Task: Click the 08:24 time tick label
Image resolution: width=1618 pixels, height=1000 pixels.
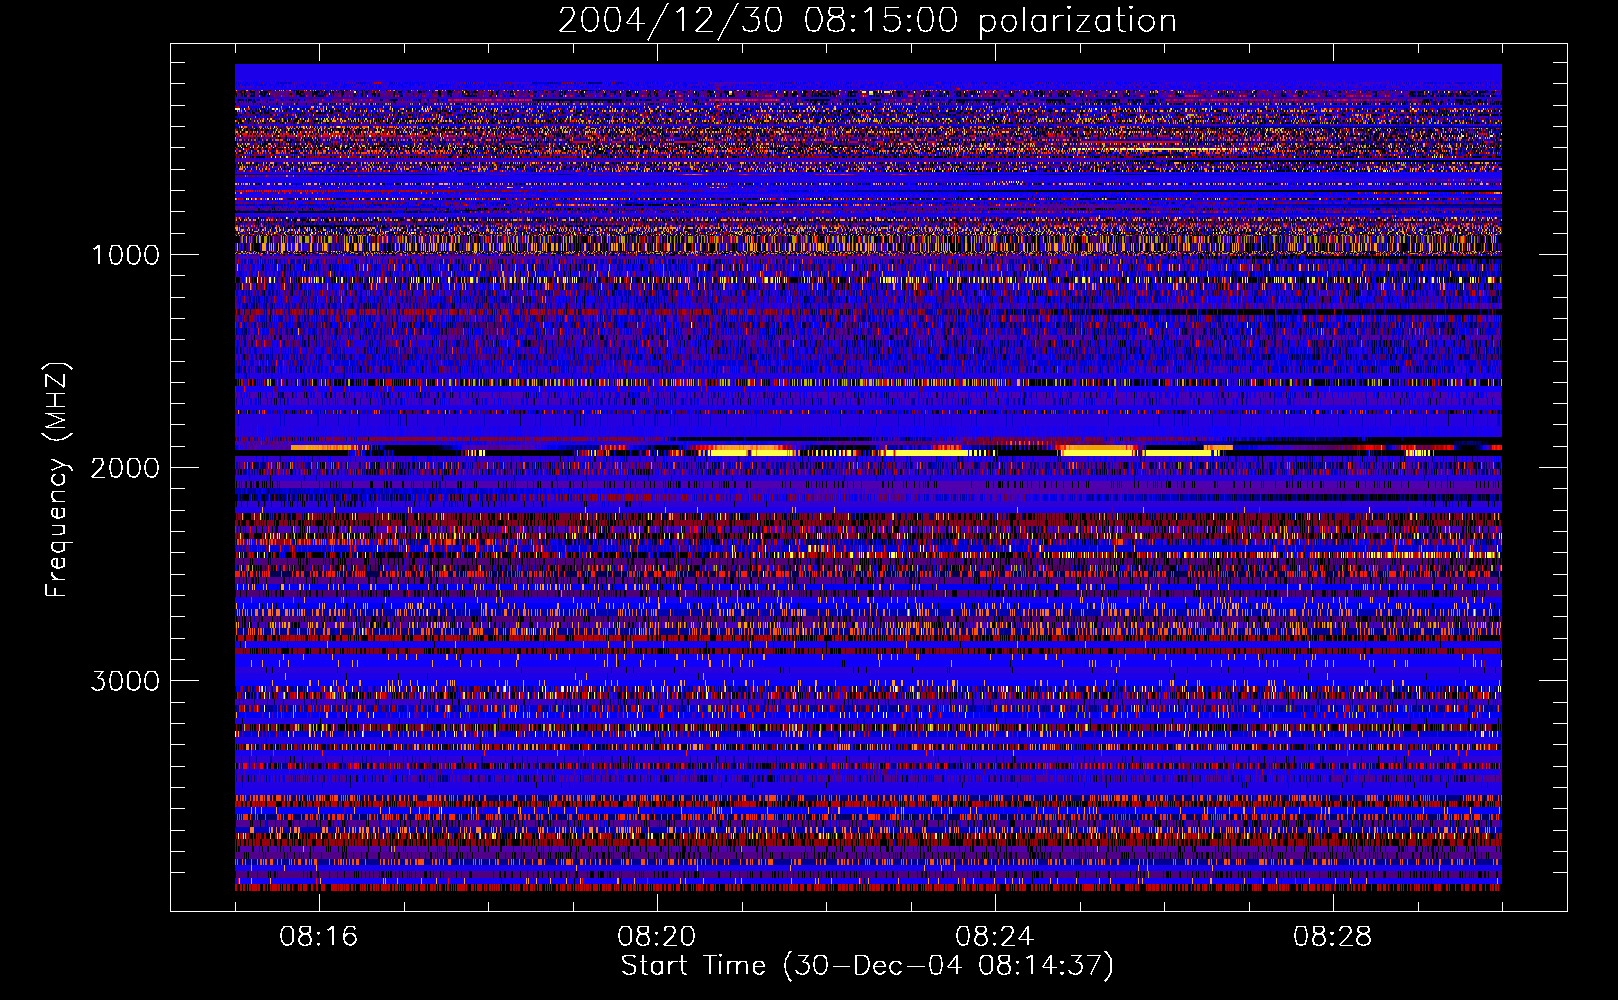Action: pyautogui.click(x=995, y=937)
